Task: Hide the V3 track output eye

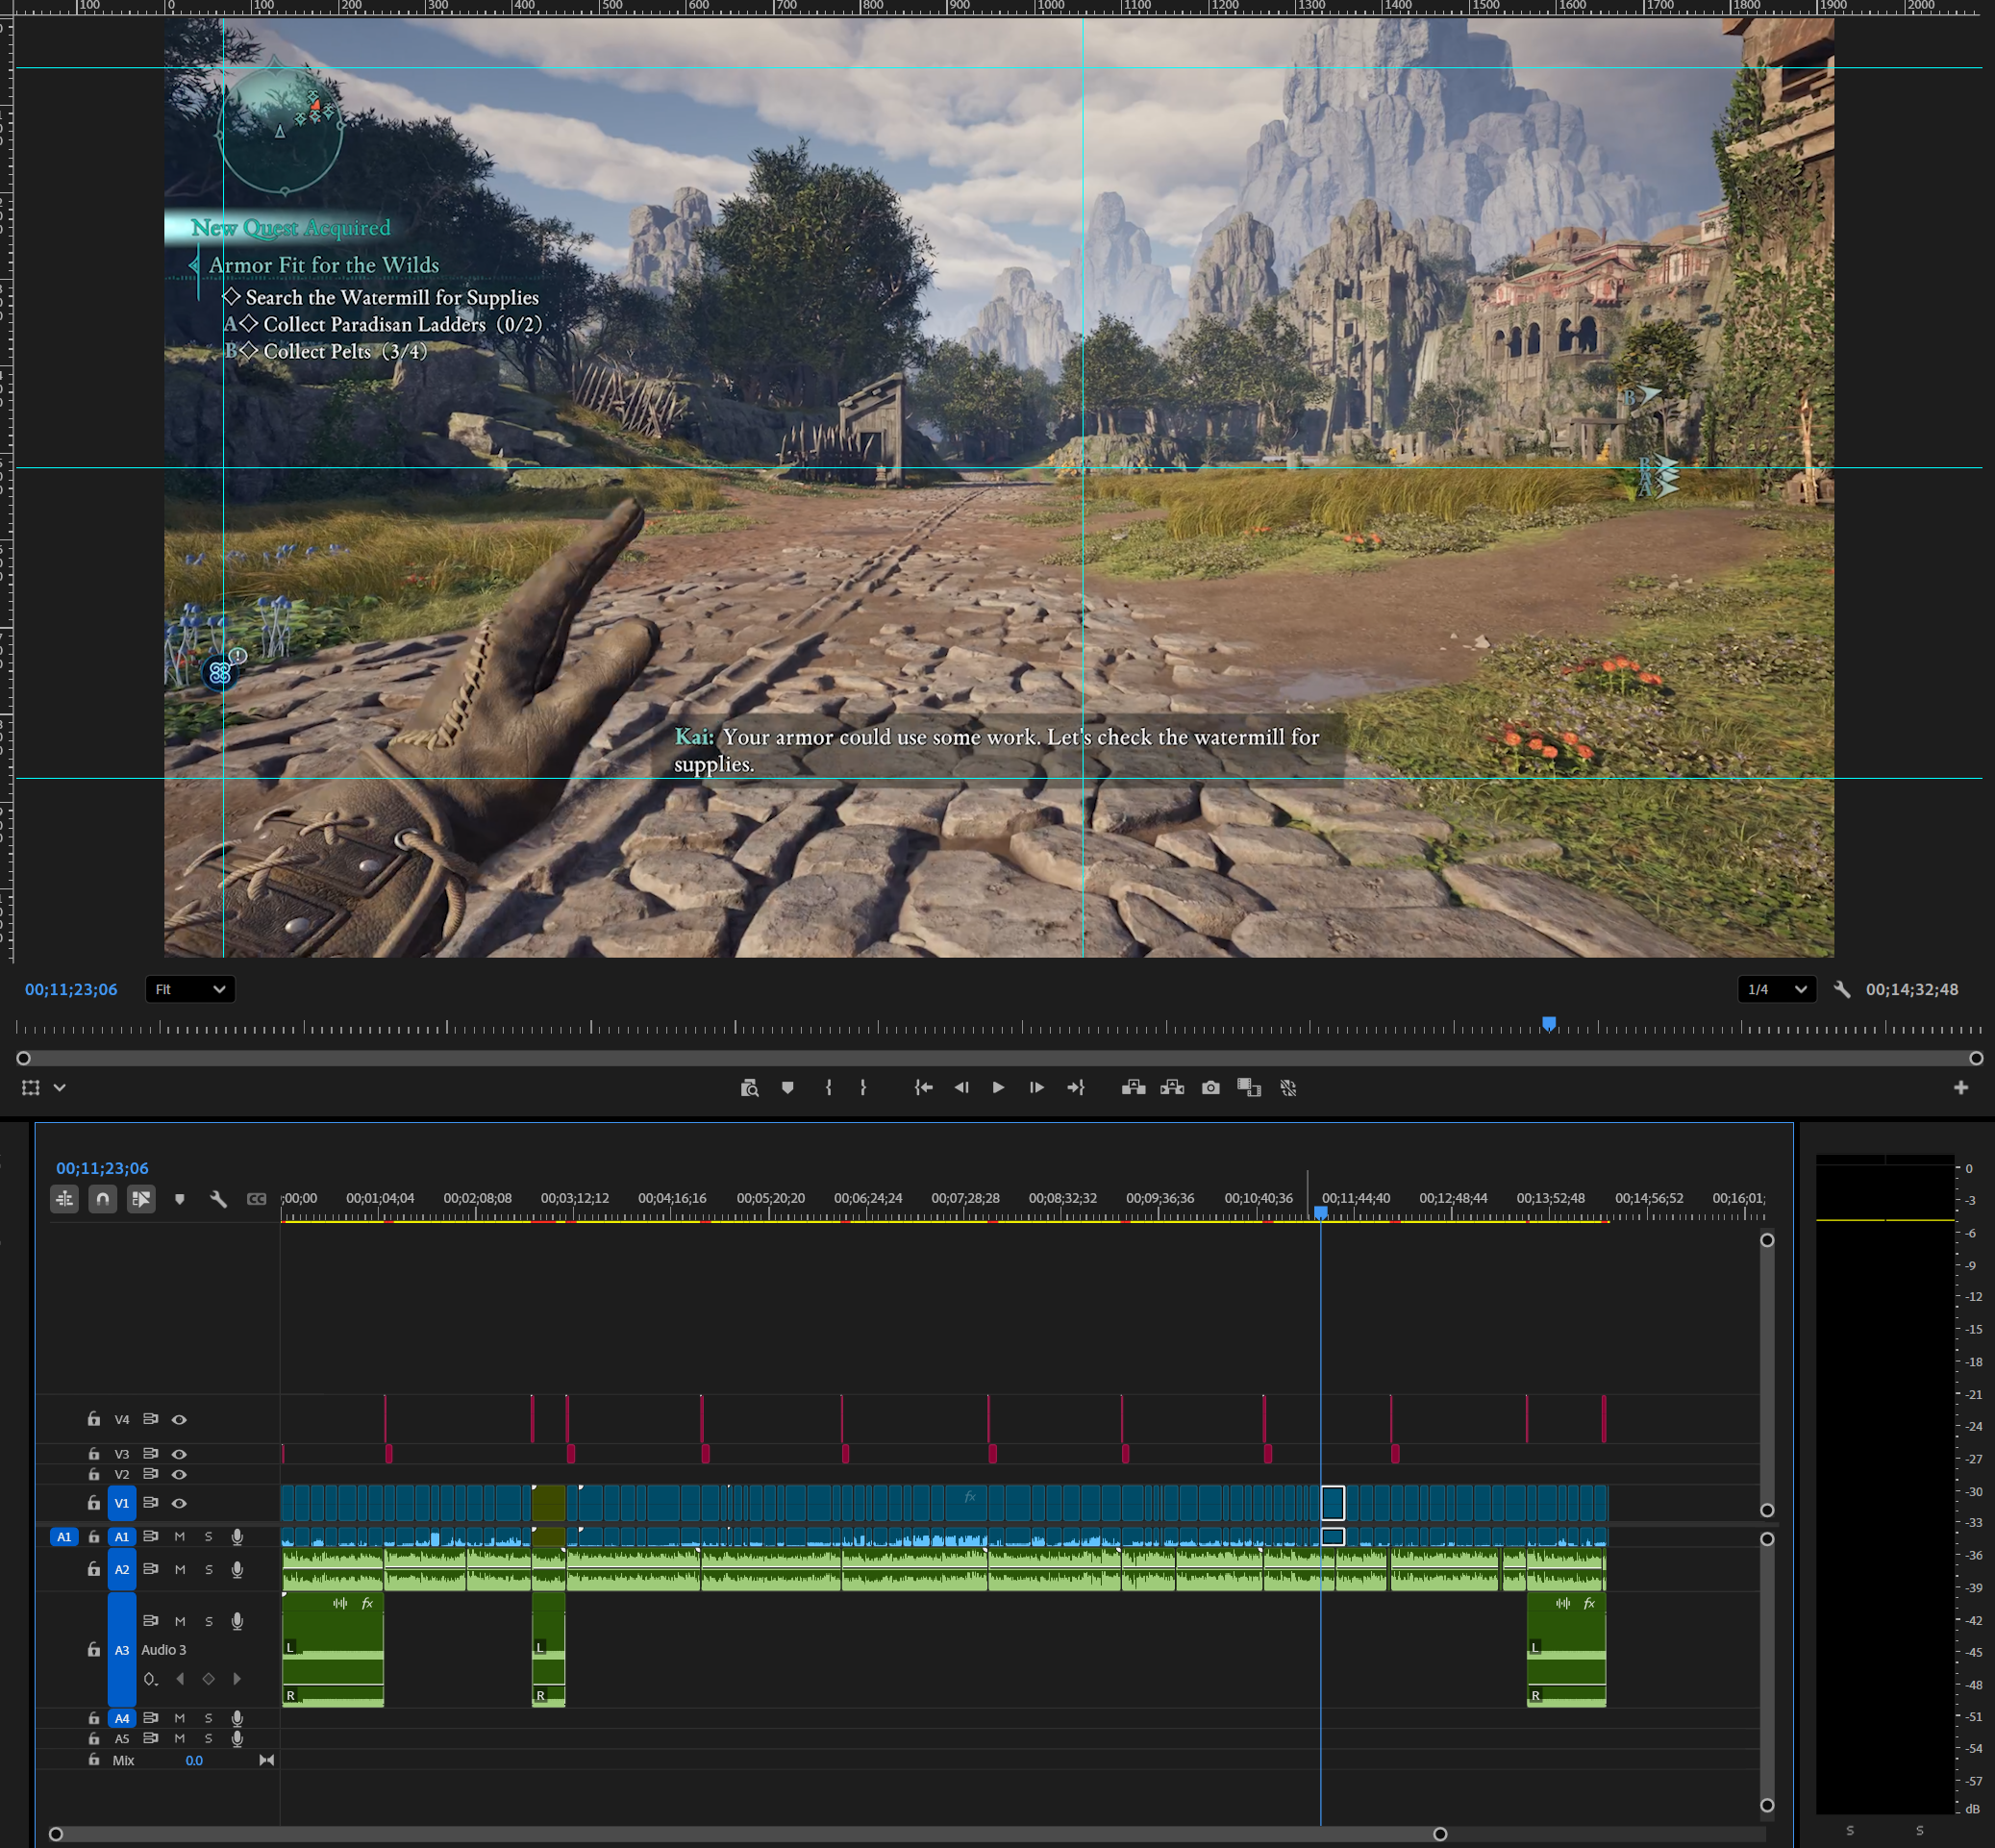Action: (179, 1453)
